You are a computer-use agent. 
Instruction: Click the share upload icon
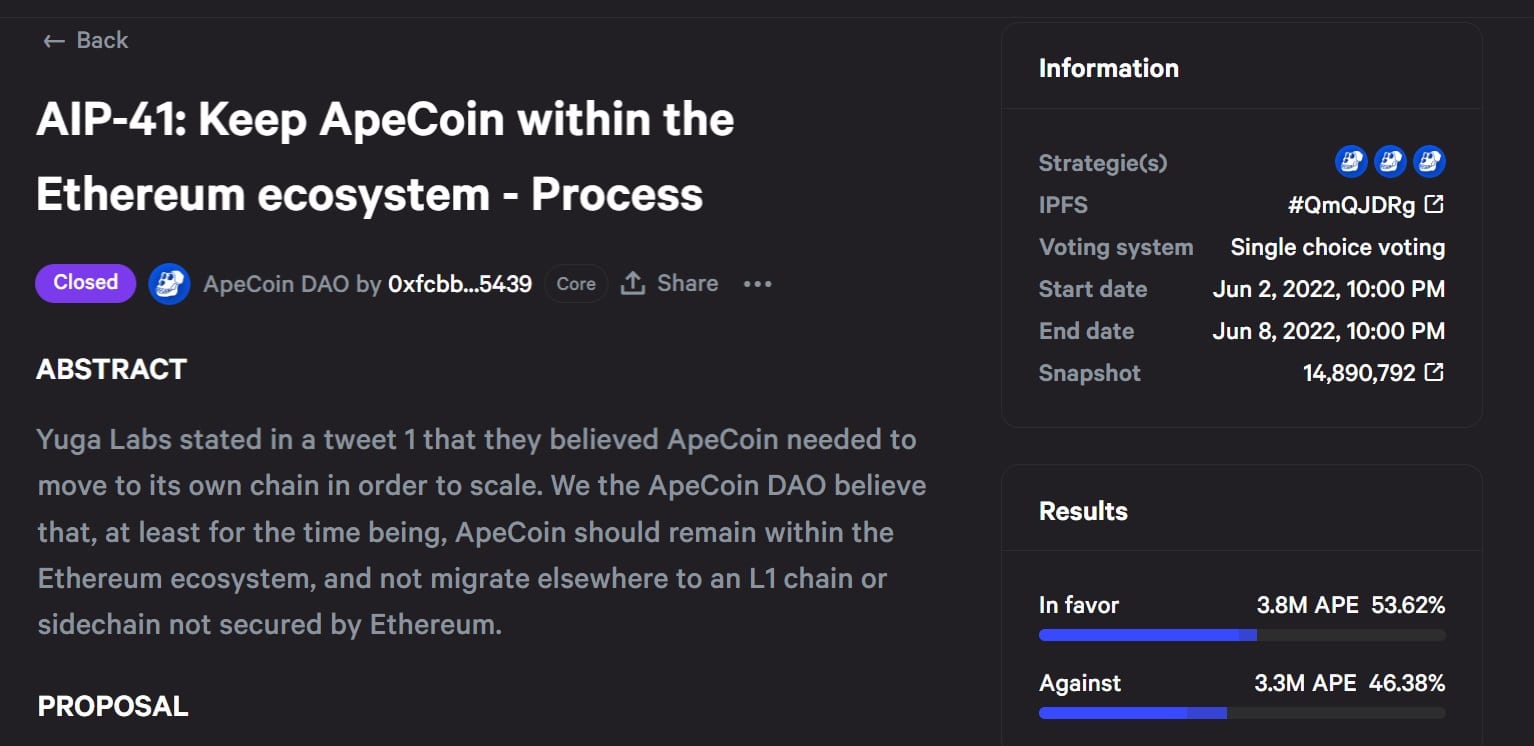pyautogui.click(x=632, y=284)
